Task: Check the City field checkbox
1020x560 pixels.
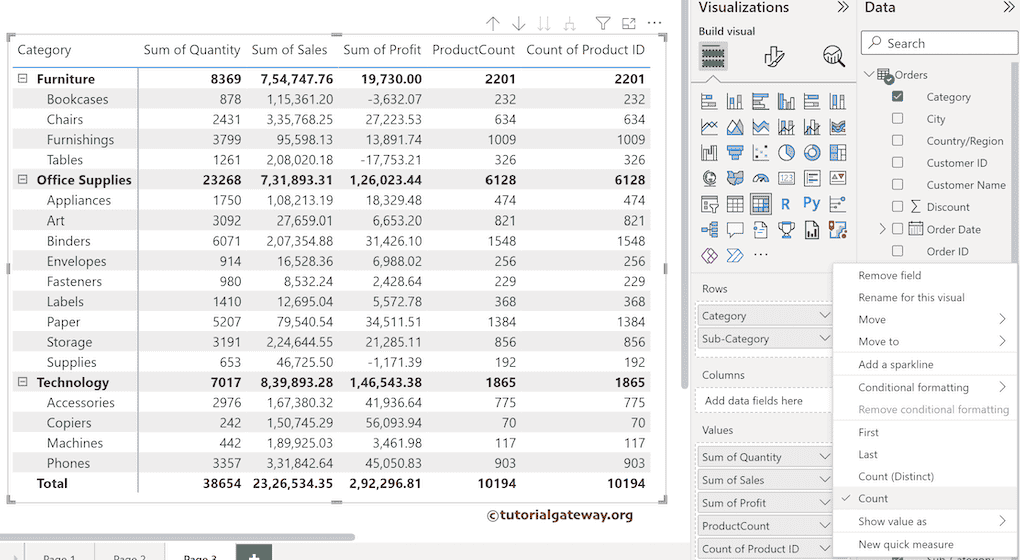Action: [x=898, y=118]
